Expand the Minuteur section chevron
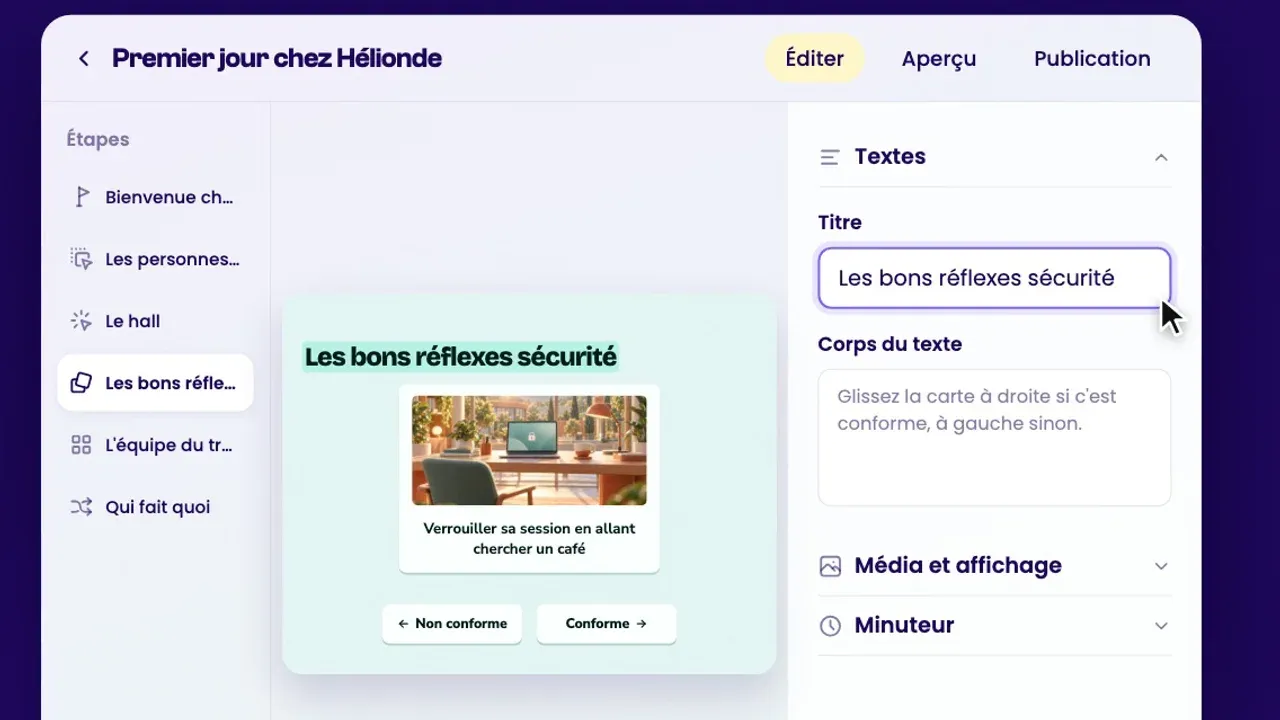Image resolution: width=1280 pixels, height=720 pixels. click(x=1161, y=626)
